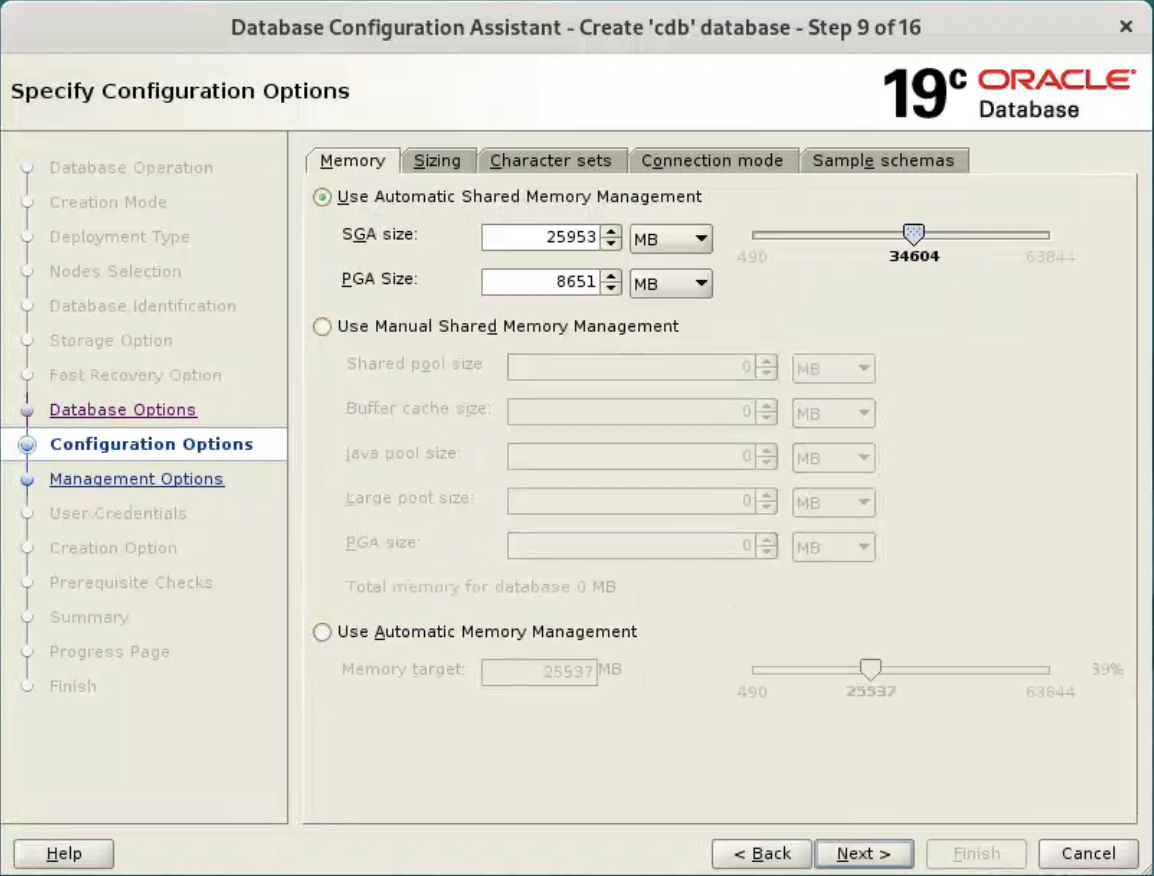
Task: Decrease PGA Size with down spinner arrow
Action: pos(611,289)
